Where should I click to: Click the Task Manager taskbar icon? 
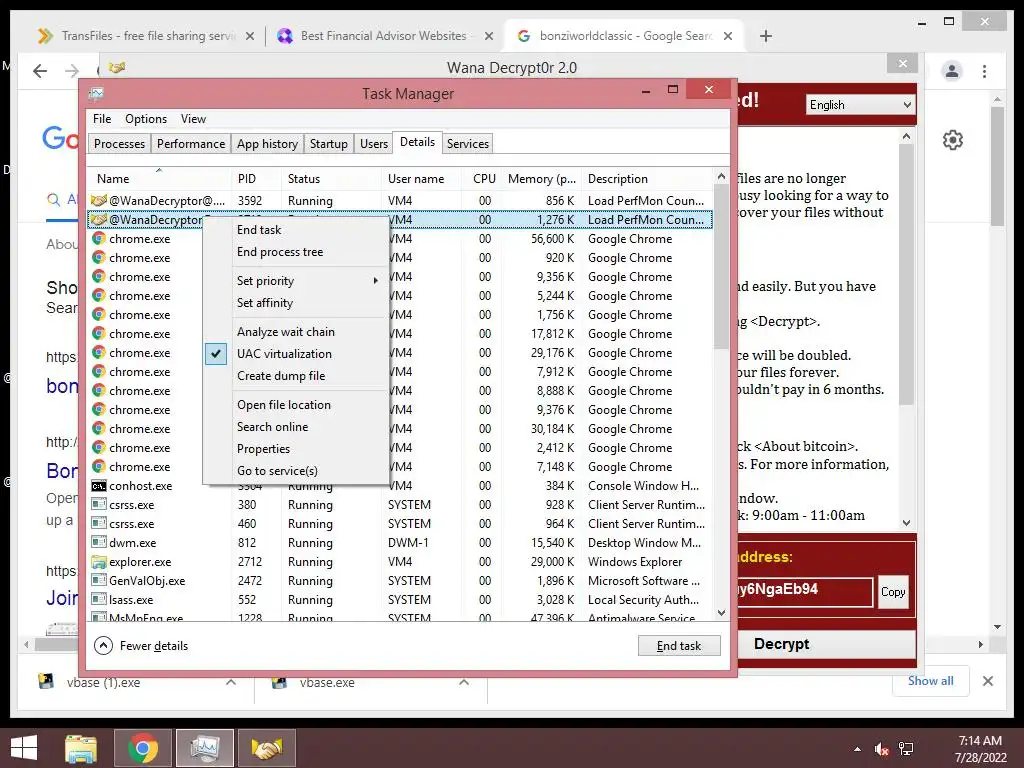(204, 748)
